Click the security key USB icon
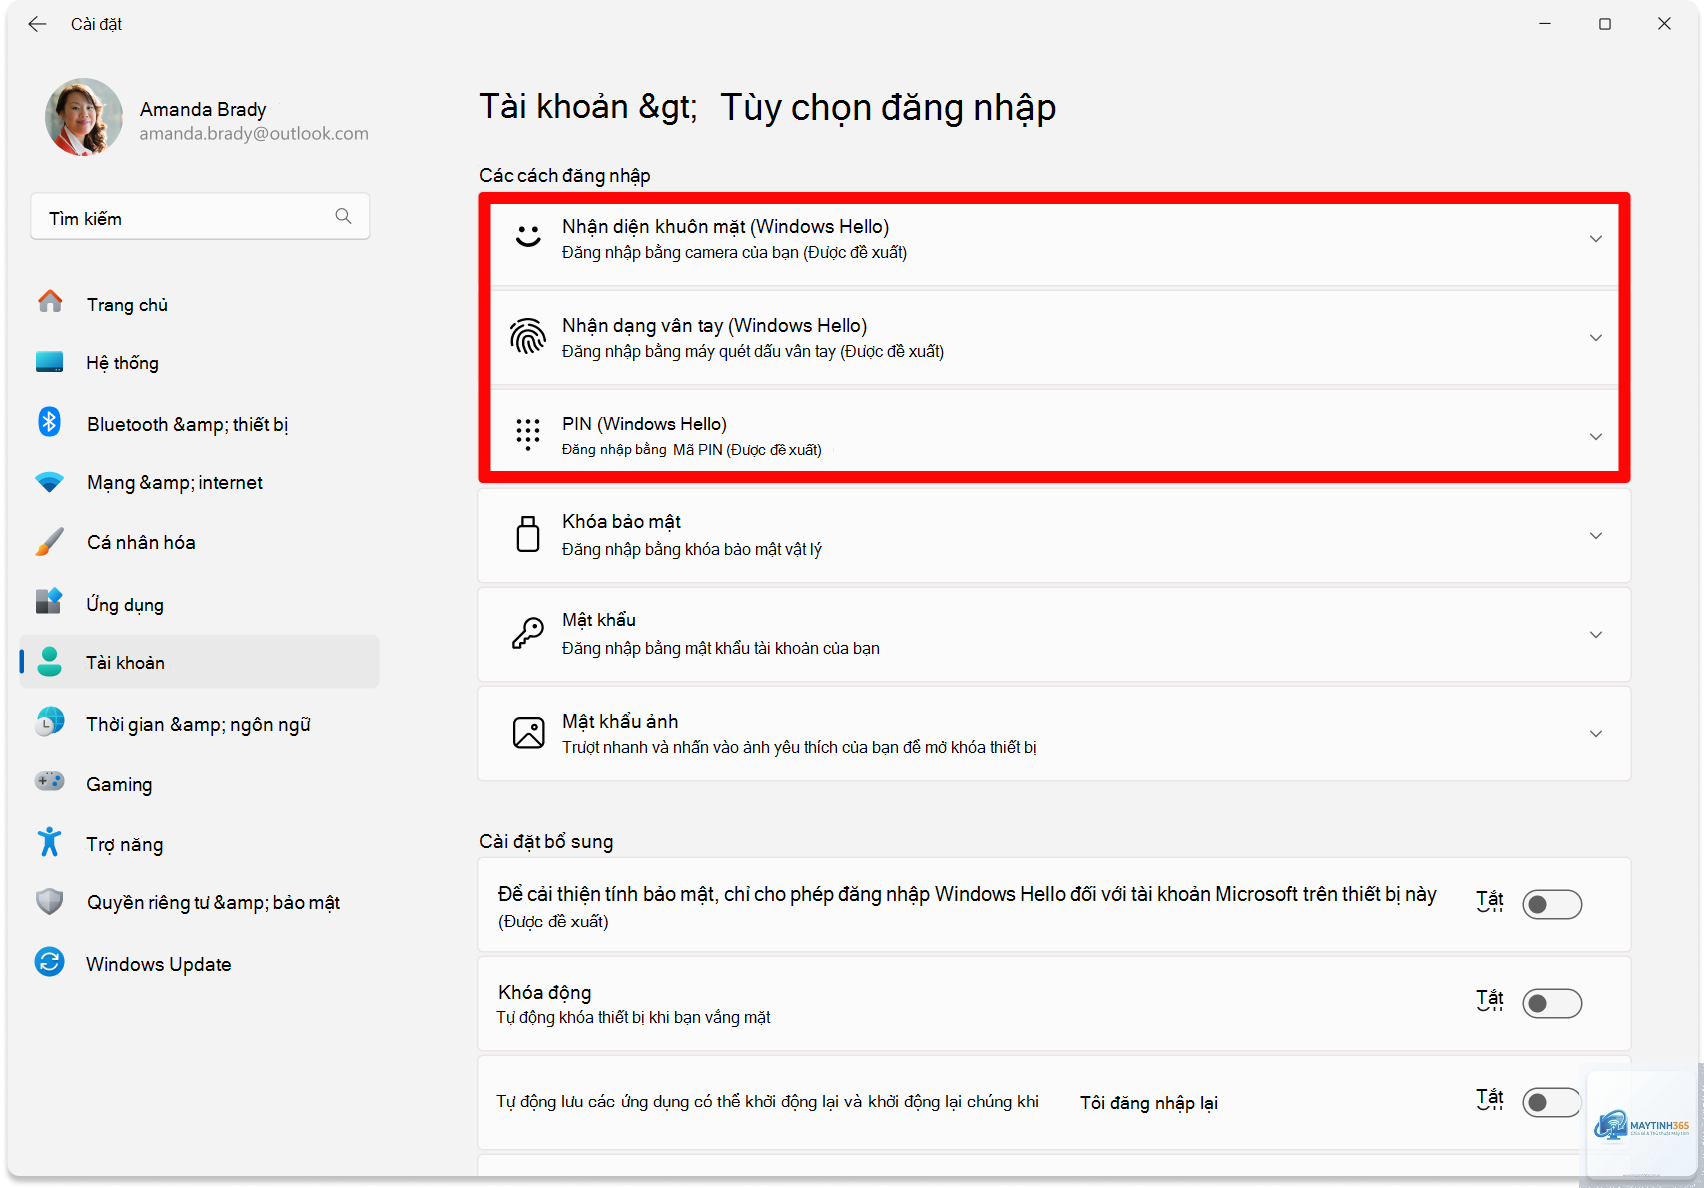The image size is (1704, 1188). 528,534
